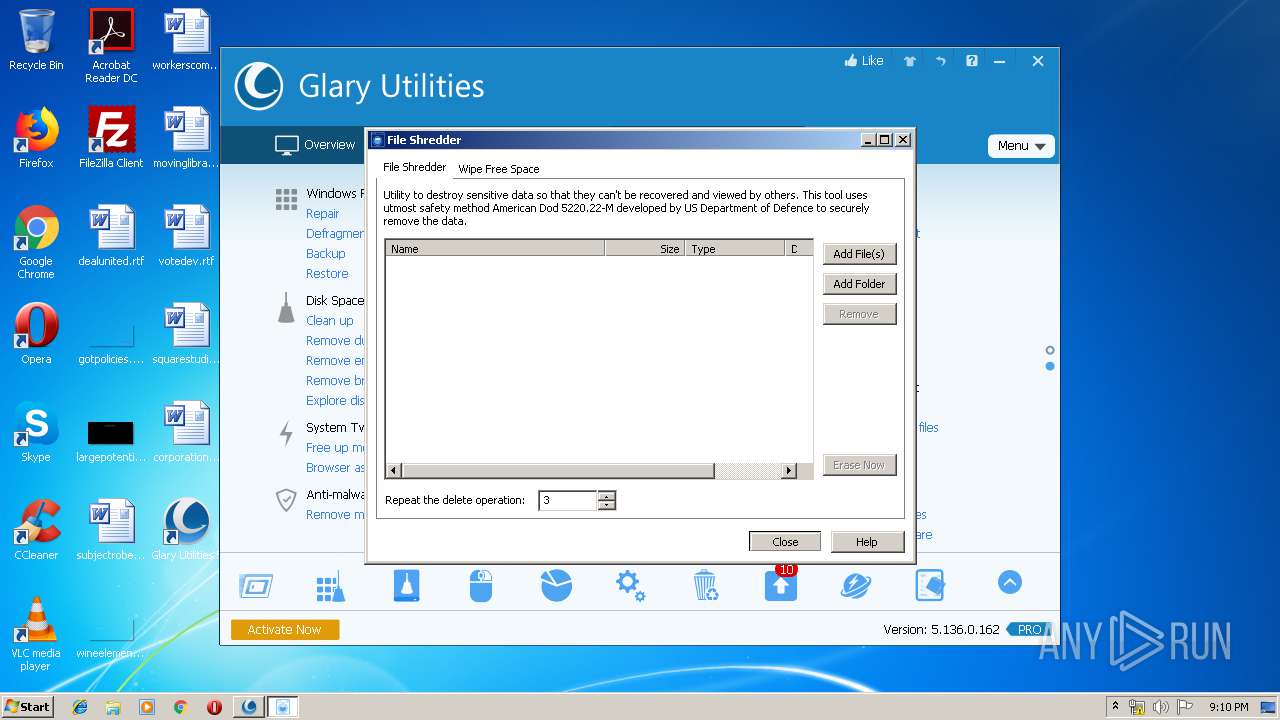Click the Add File(s) button
This screenshot has width=1280, height=720.
point(859,254)
